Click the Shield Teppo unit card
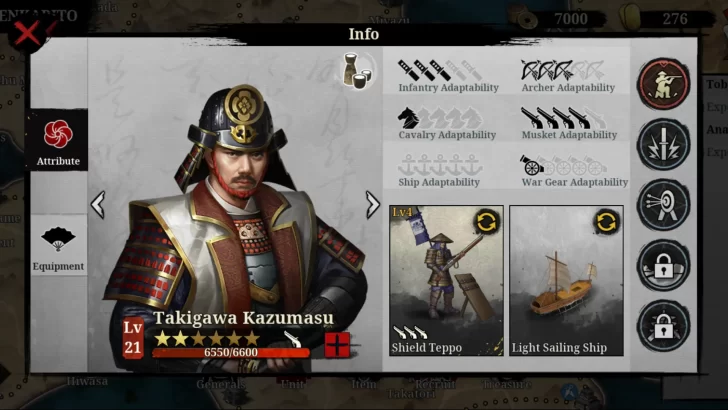 click(x=446, y=281)
